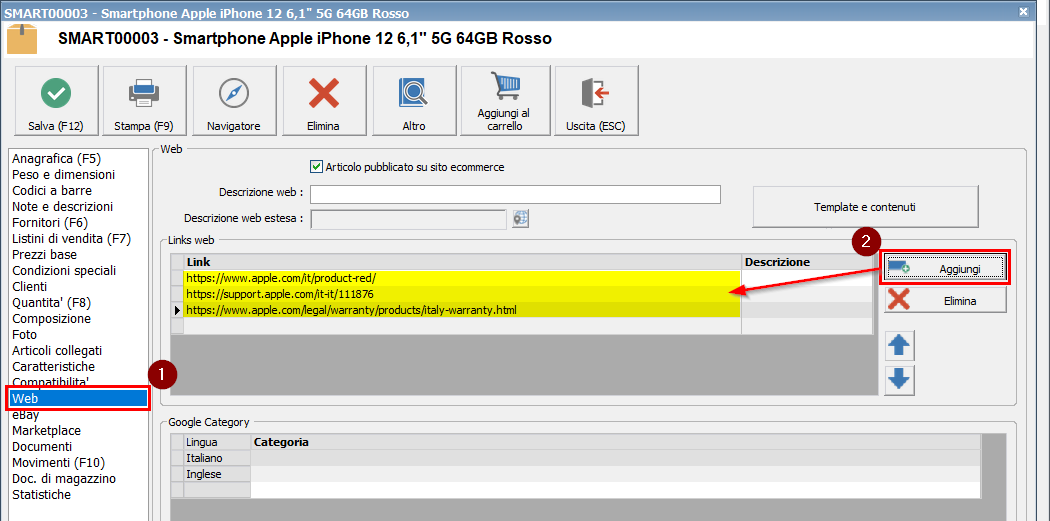The height and width of the screenshot is (521, 1050).
Task: Show the Articoli collegati section
Action: coord(57,350)
